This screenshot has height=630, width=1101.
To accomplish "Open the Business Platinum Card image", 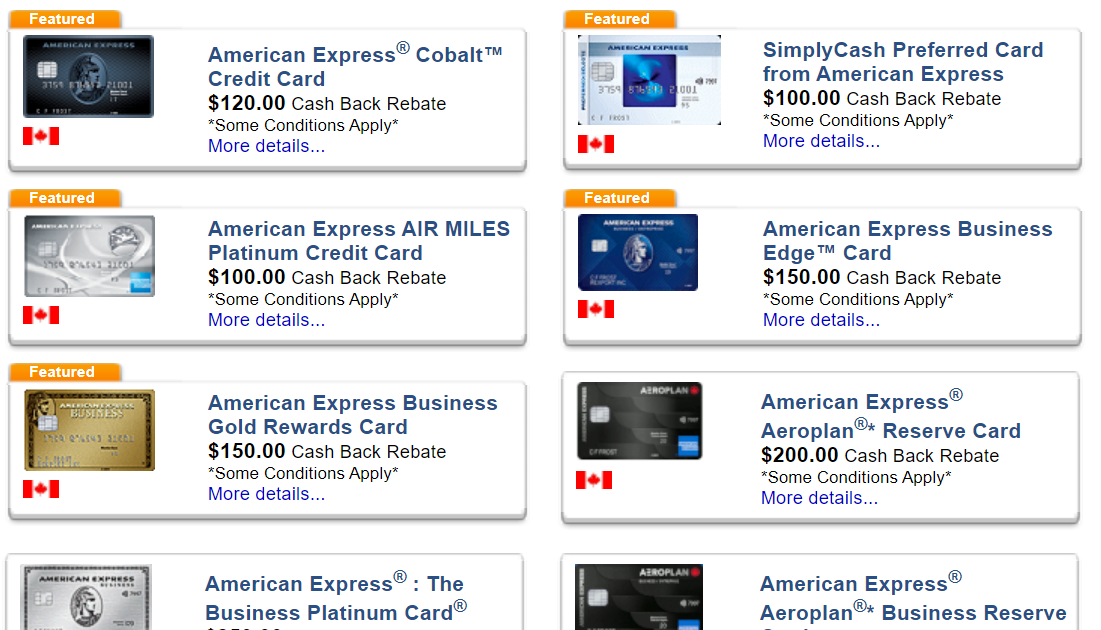I will (86, 597).
